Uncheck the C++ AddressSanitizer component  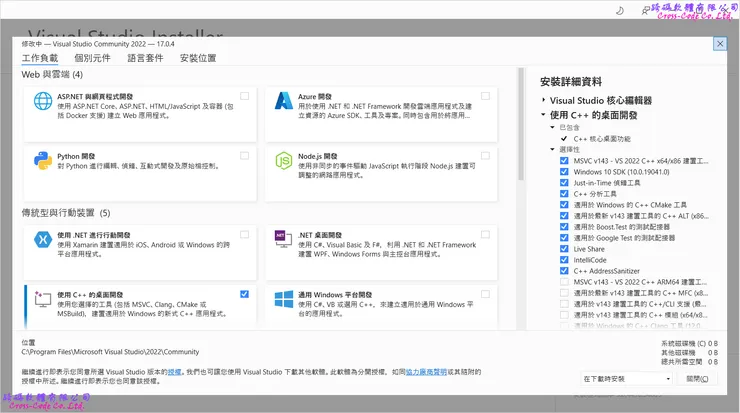(564, 271)
